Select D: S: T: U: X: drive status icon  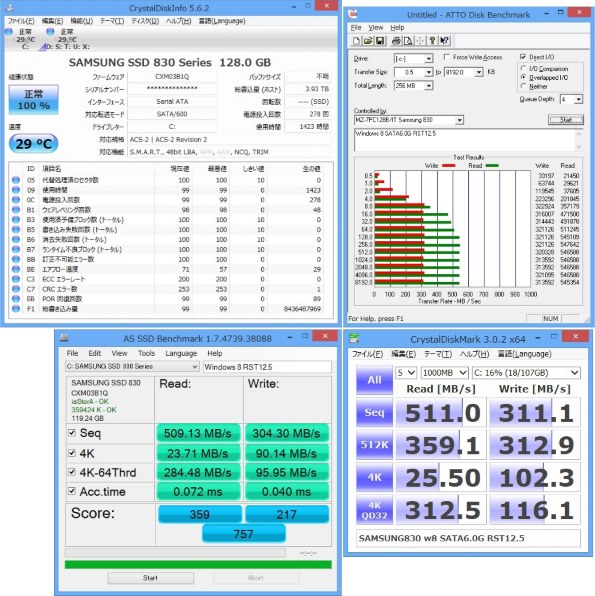point(50,32)
